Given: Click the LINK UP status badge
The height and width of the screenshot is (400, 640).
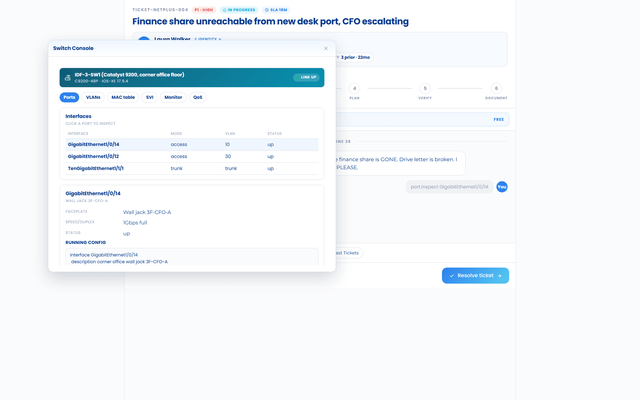Looking at the screenshot, I should pos(306,78).
